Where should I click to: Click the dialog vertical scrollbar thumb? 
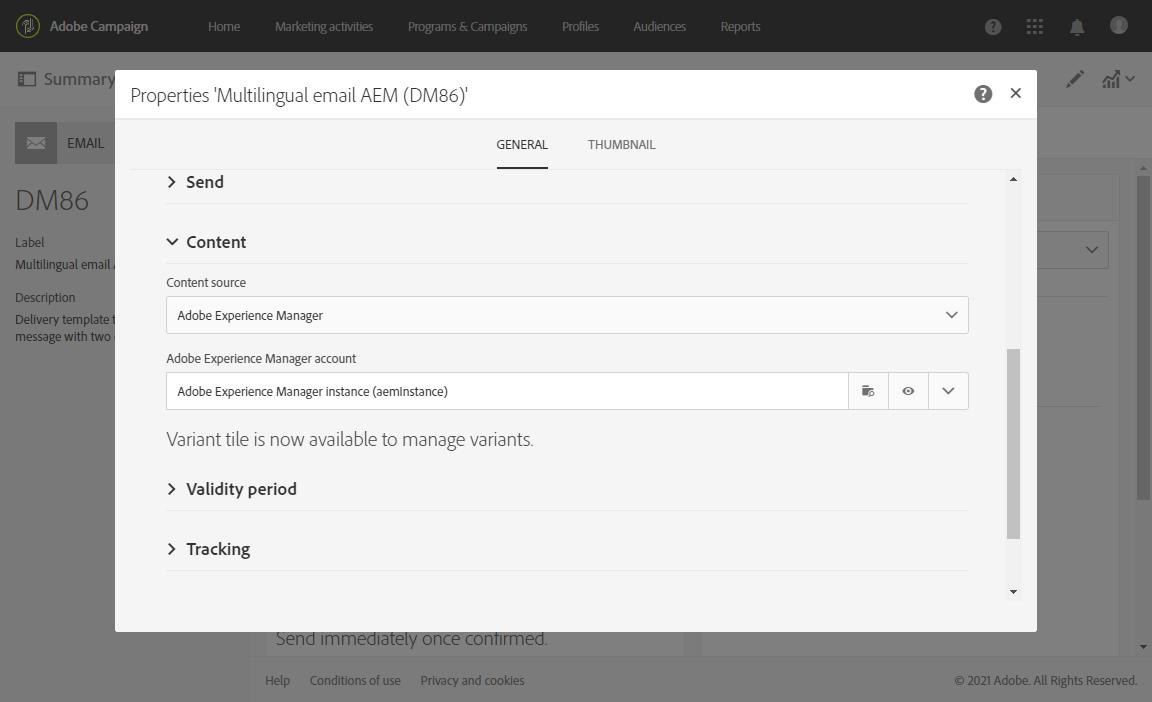click(x=1013, y=444)
